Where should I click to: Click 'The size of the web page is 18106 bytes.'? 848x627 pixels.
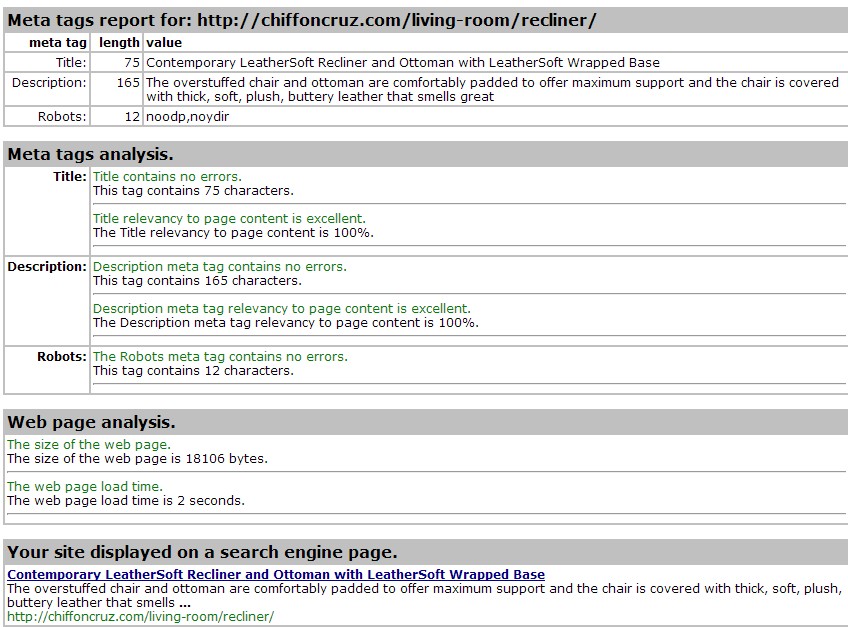point(137,459)
